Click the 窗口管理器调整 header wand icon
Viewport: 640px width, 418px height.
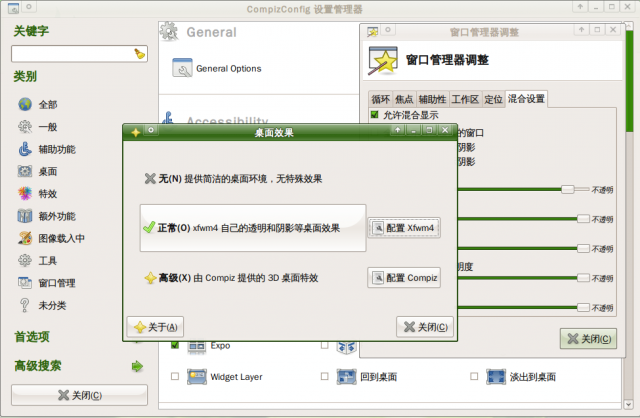383,60
